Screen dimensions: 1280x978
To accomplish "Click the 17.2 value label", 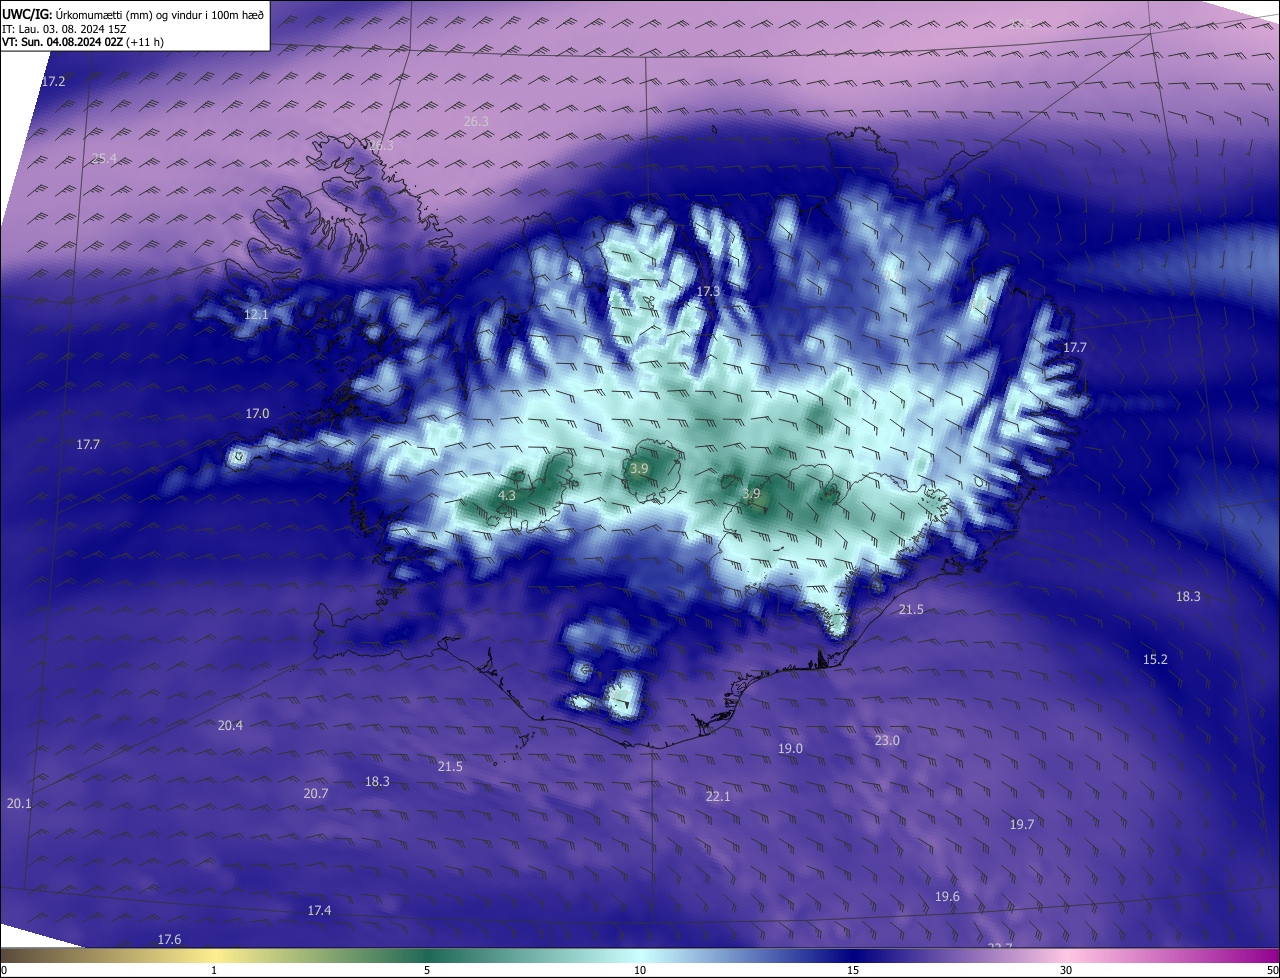I will [53, 81].
